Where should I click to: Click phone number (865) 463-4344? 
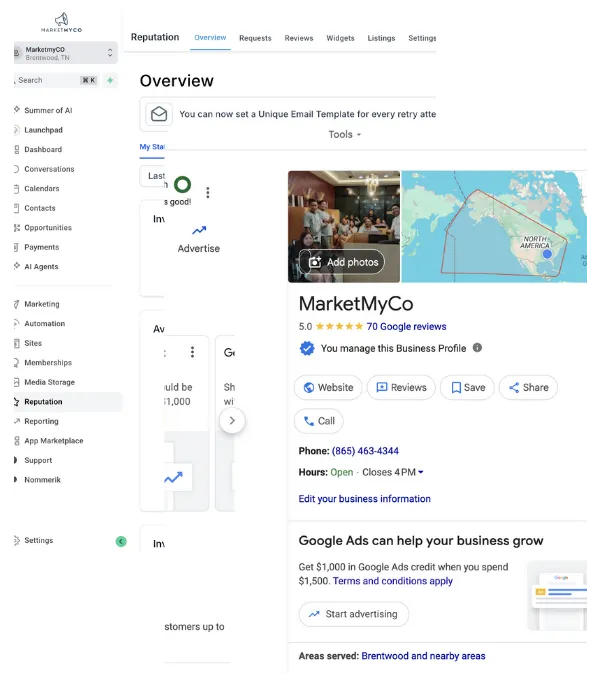pyautogui.click(x=365, y=451)
